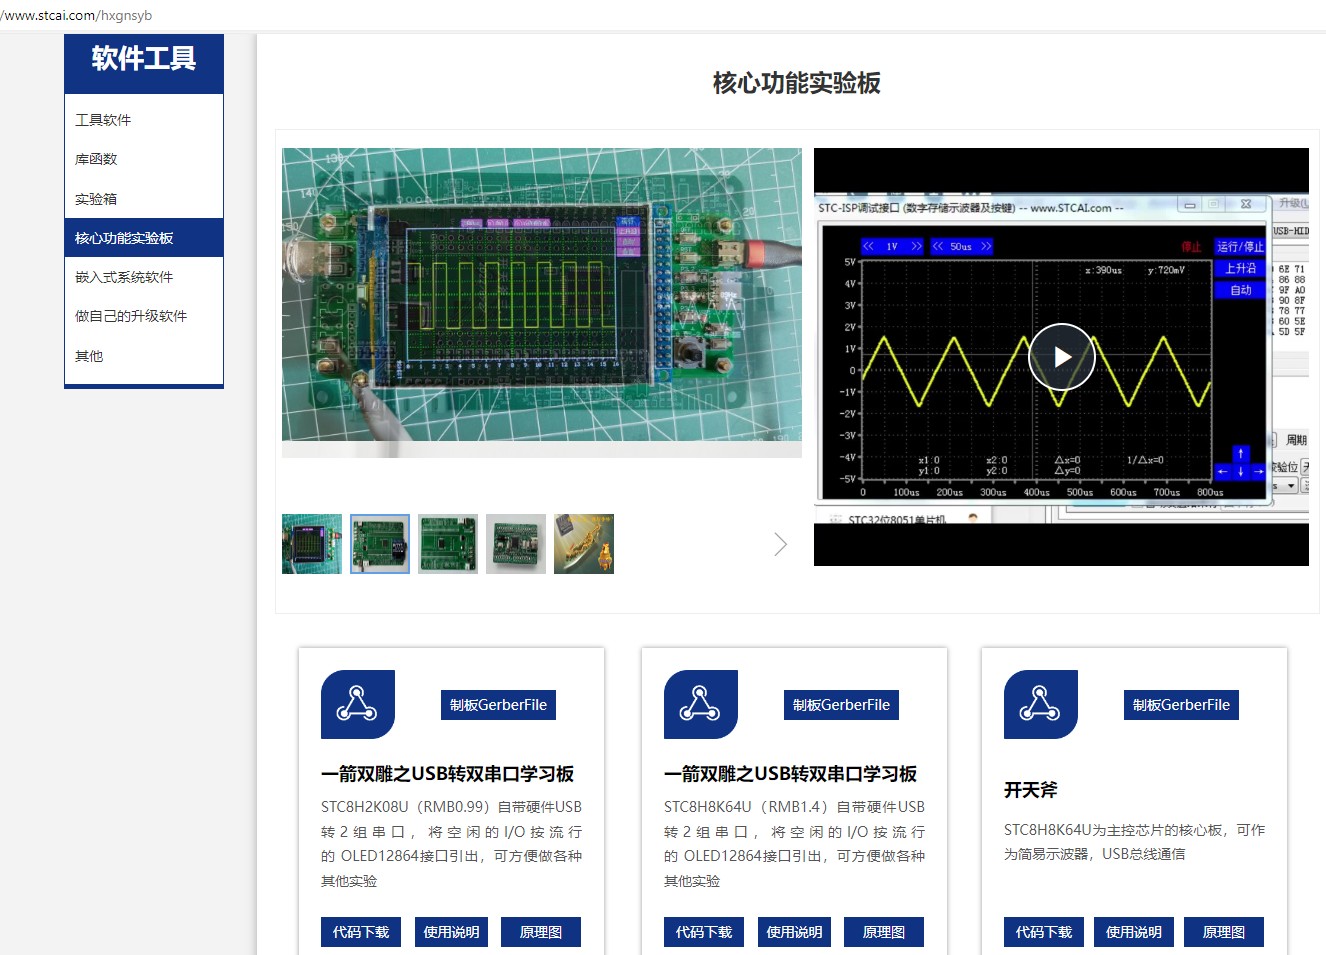Open 制板GerberFile for the 开天斧 card
The width and height of the screenshot is (1326, 955).
1181,705
